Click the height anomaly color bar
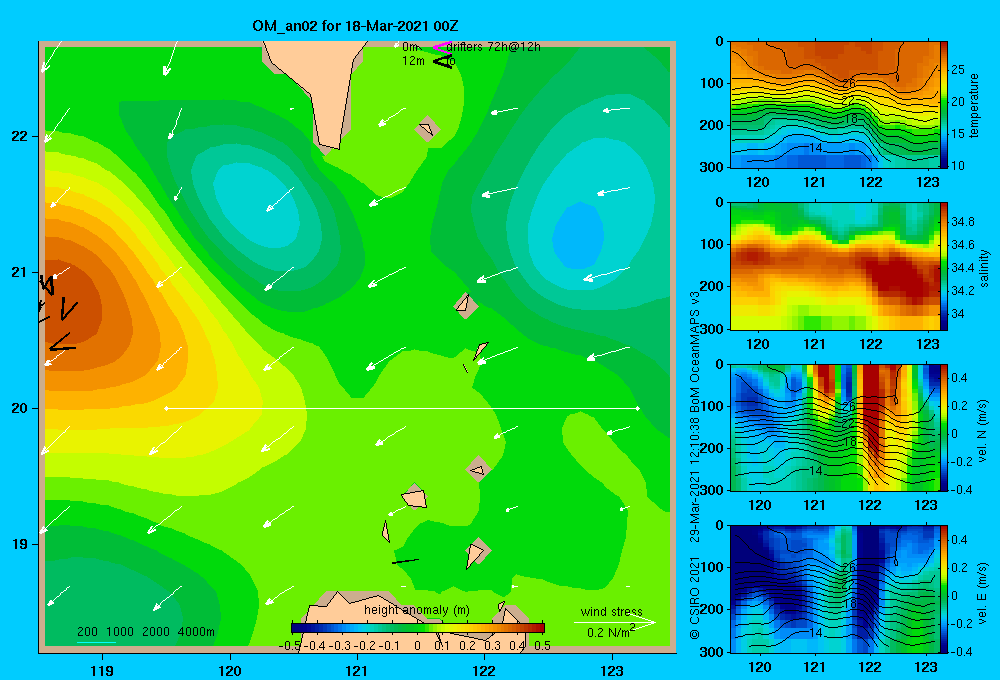The width and height of the screenshot is (1000, 680). (x=418, y=628)
